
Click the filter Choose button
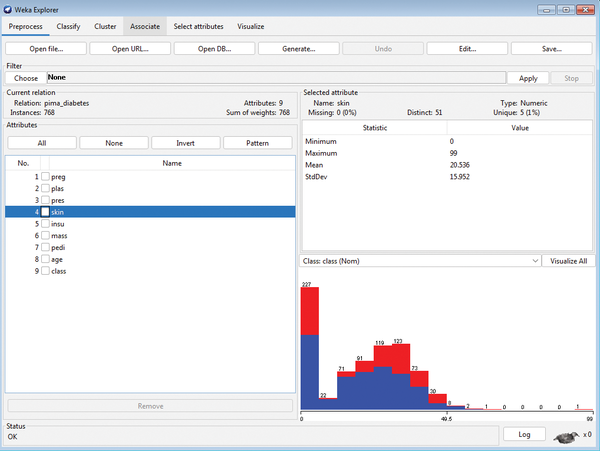(x=26, y=78)
